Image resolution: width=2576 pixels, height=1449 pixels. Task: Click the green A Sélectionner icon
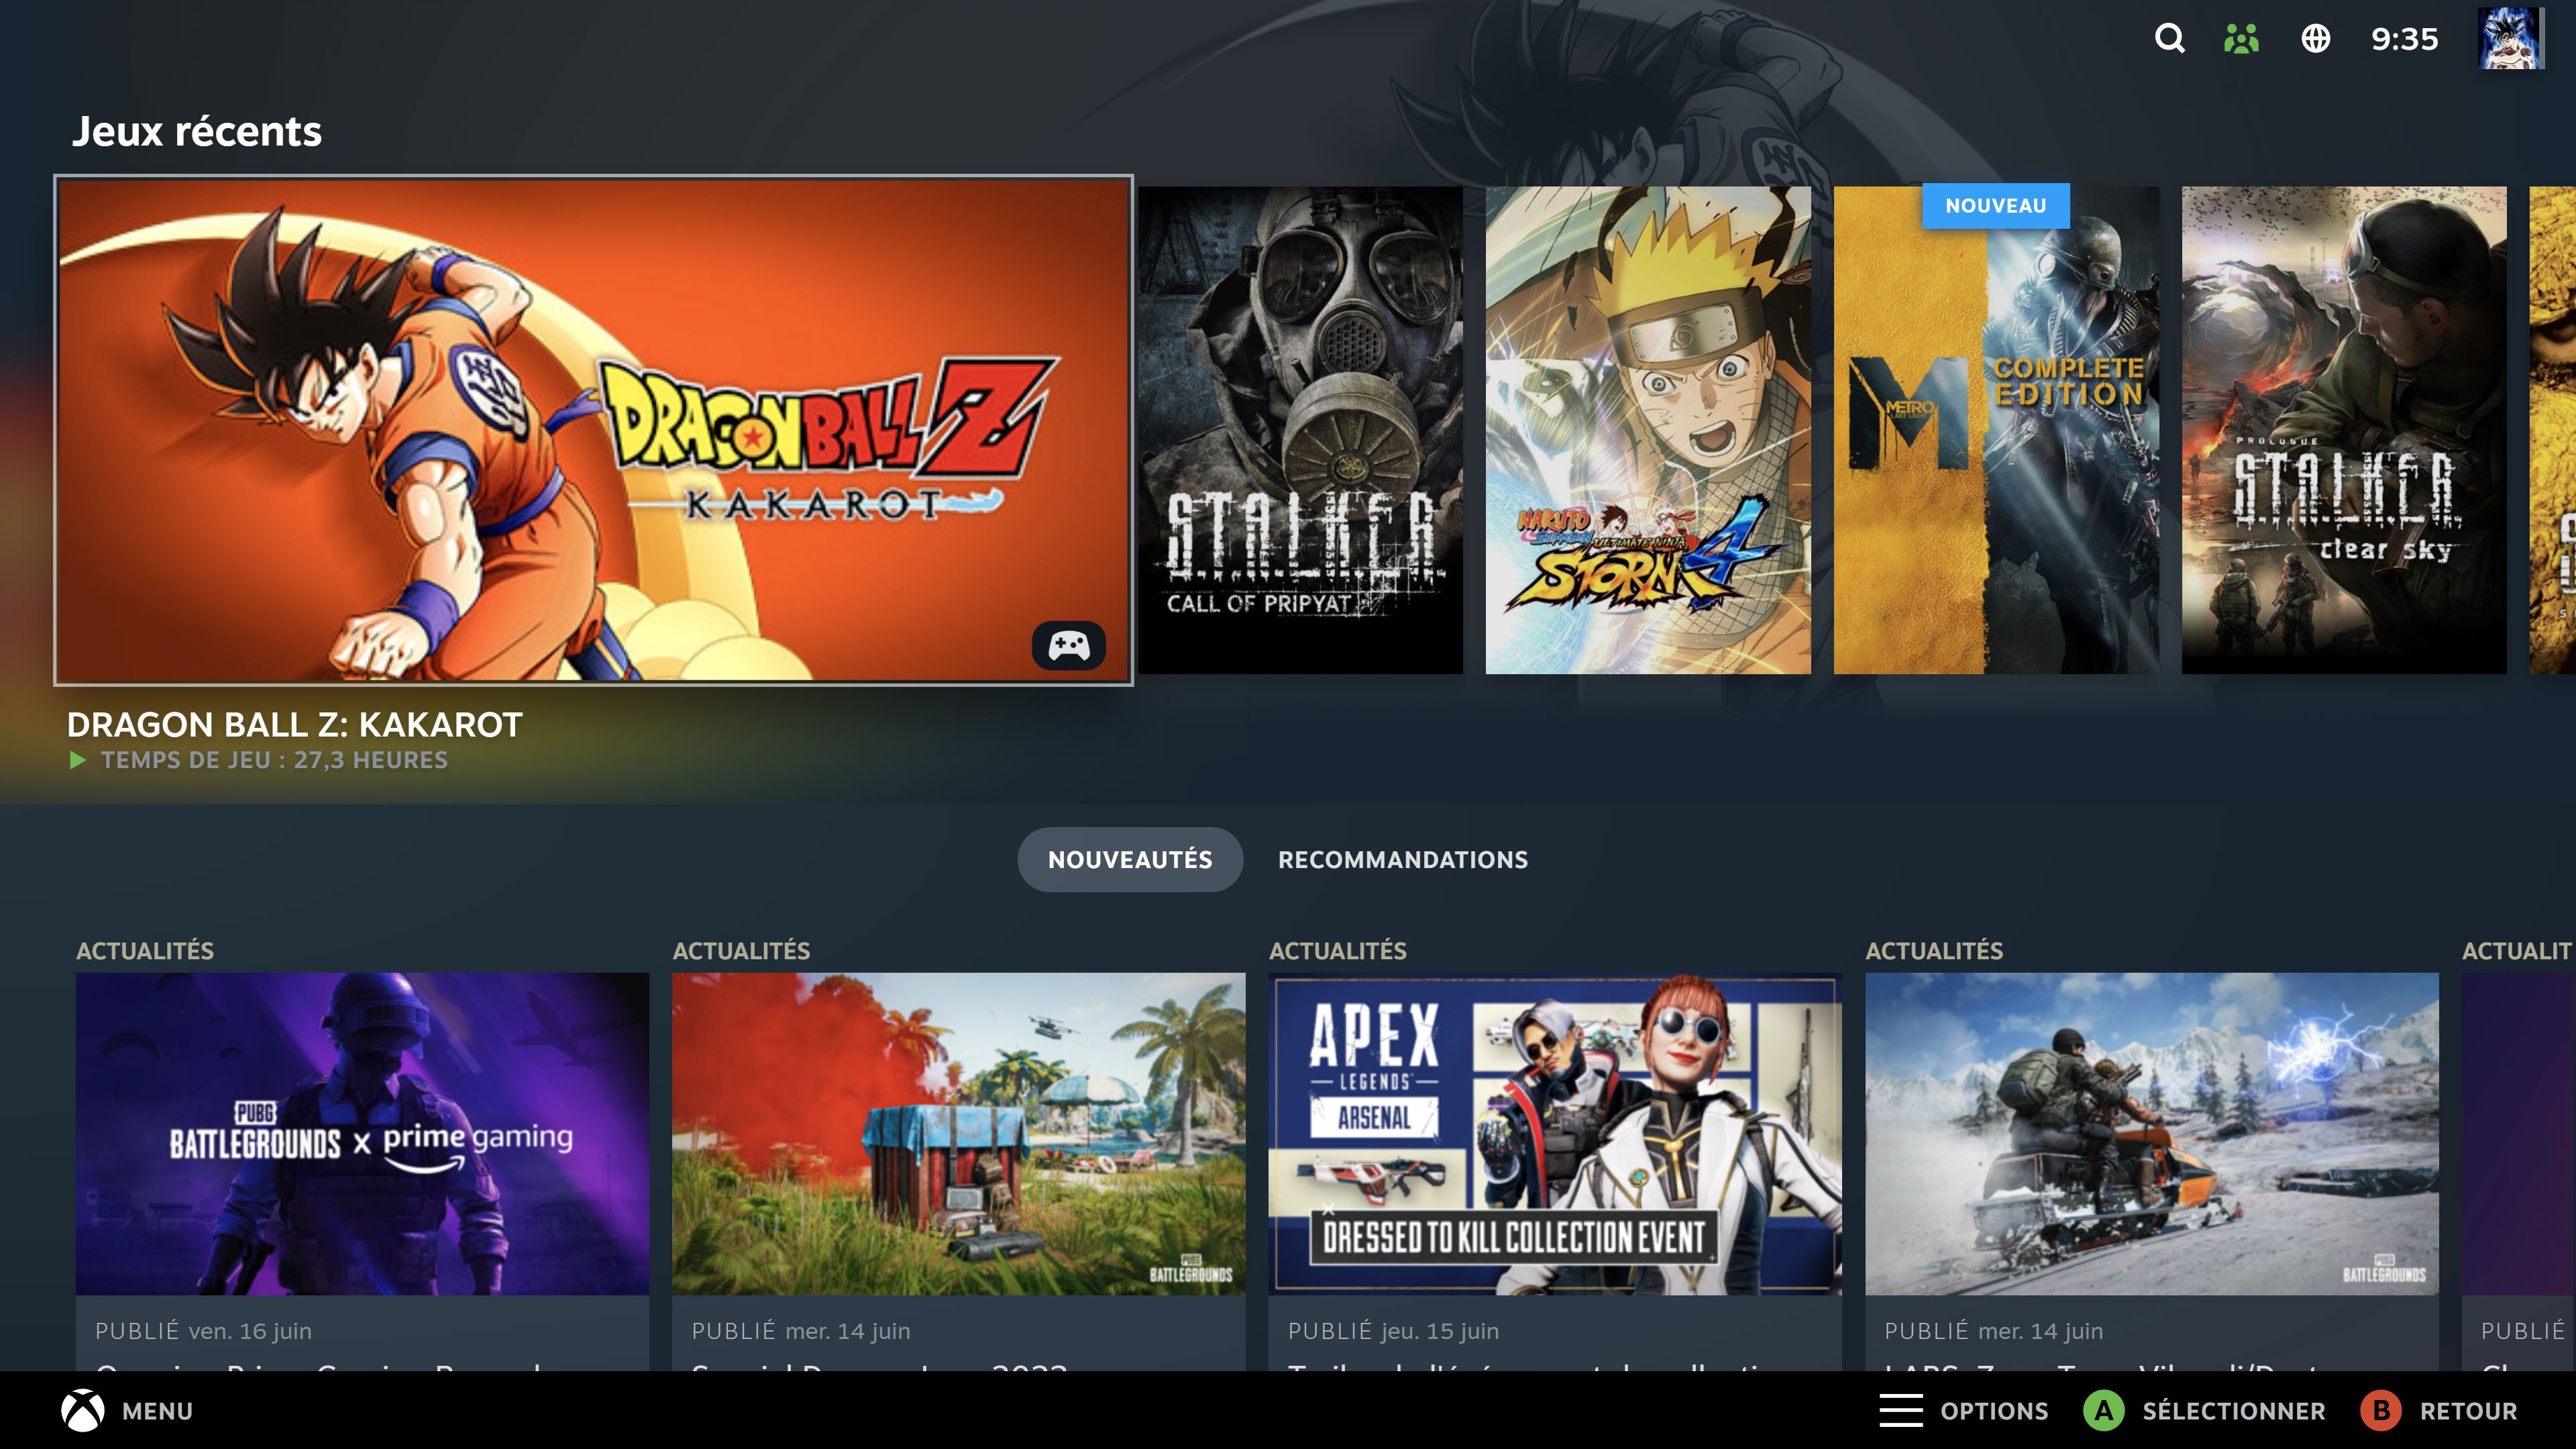point(2103,1411)
